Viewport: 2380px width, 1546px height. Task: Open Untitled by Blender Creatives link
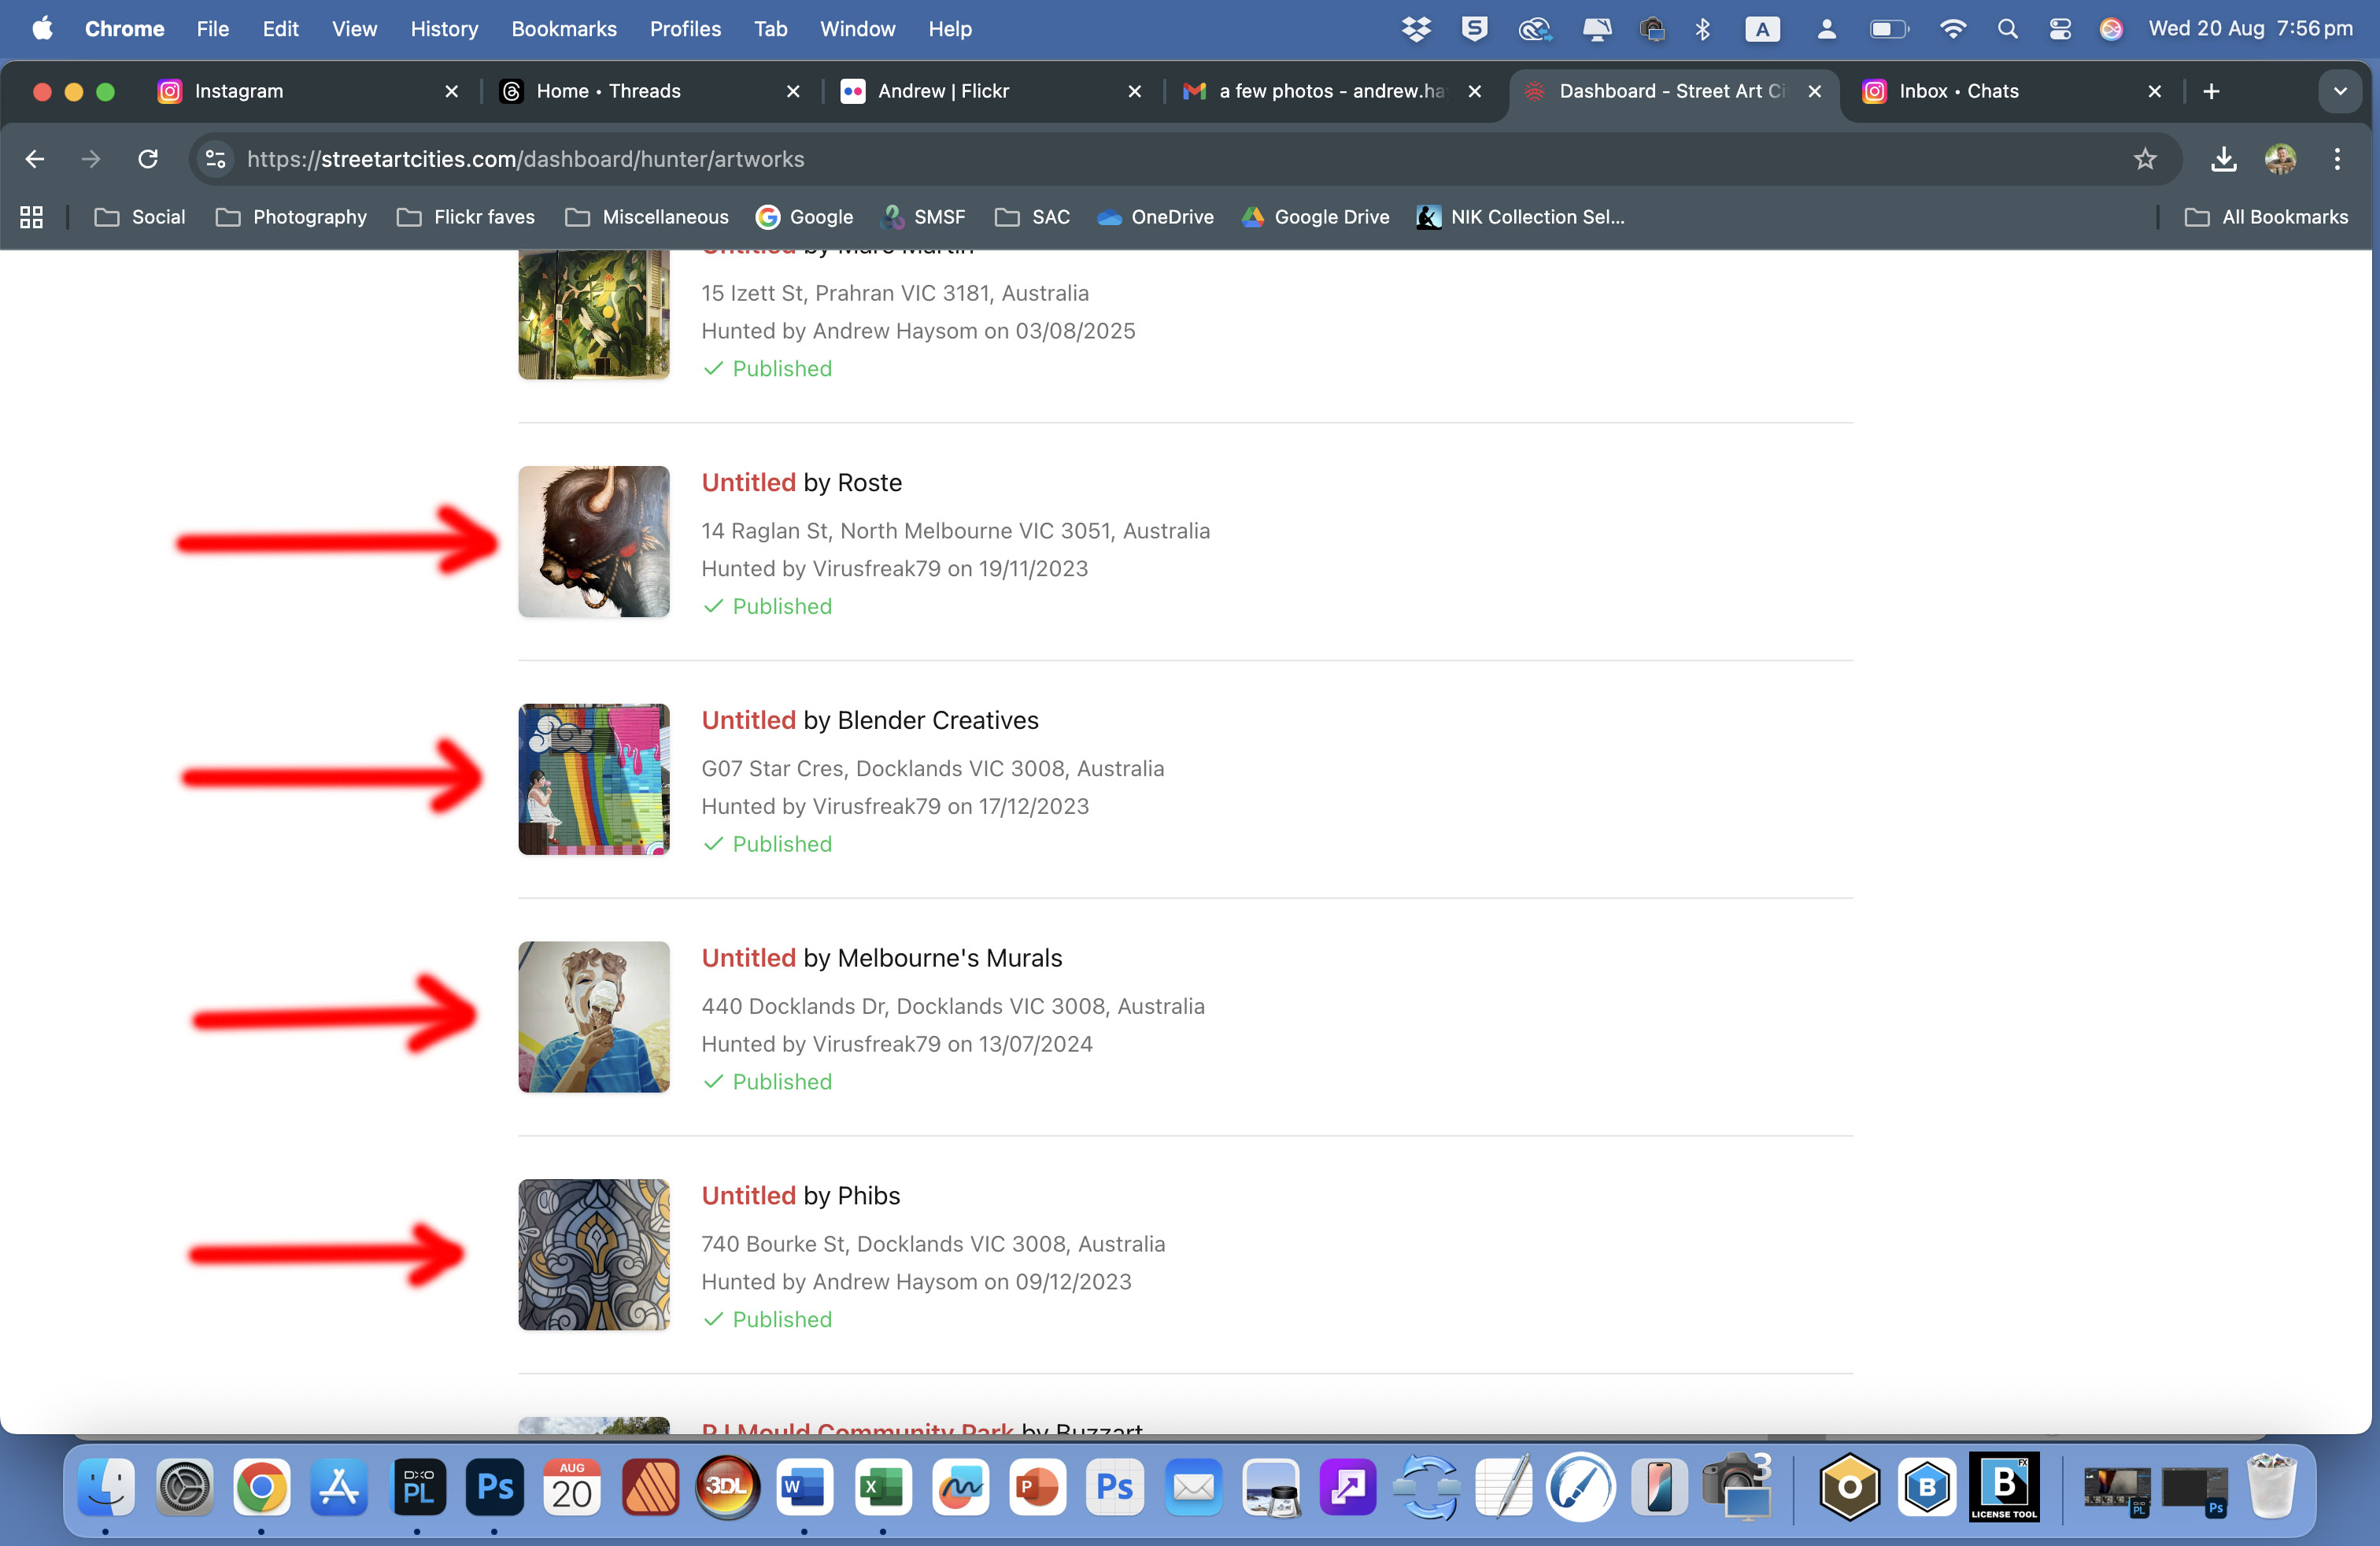[748, 720]
